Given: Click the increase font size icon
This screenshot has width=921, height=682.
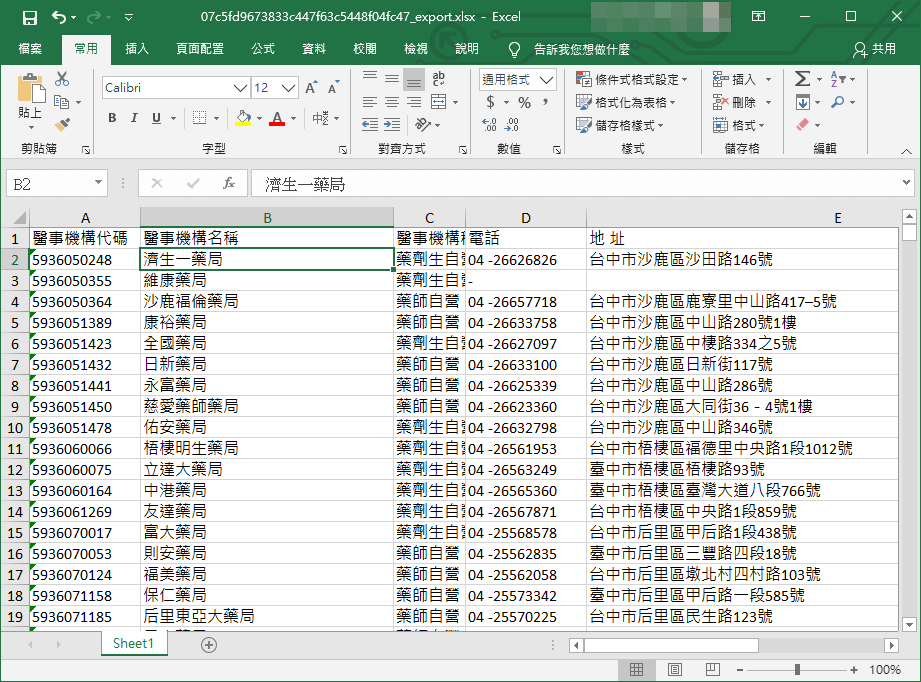Looking at the screenshot, I should point(311,88).
